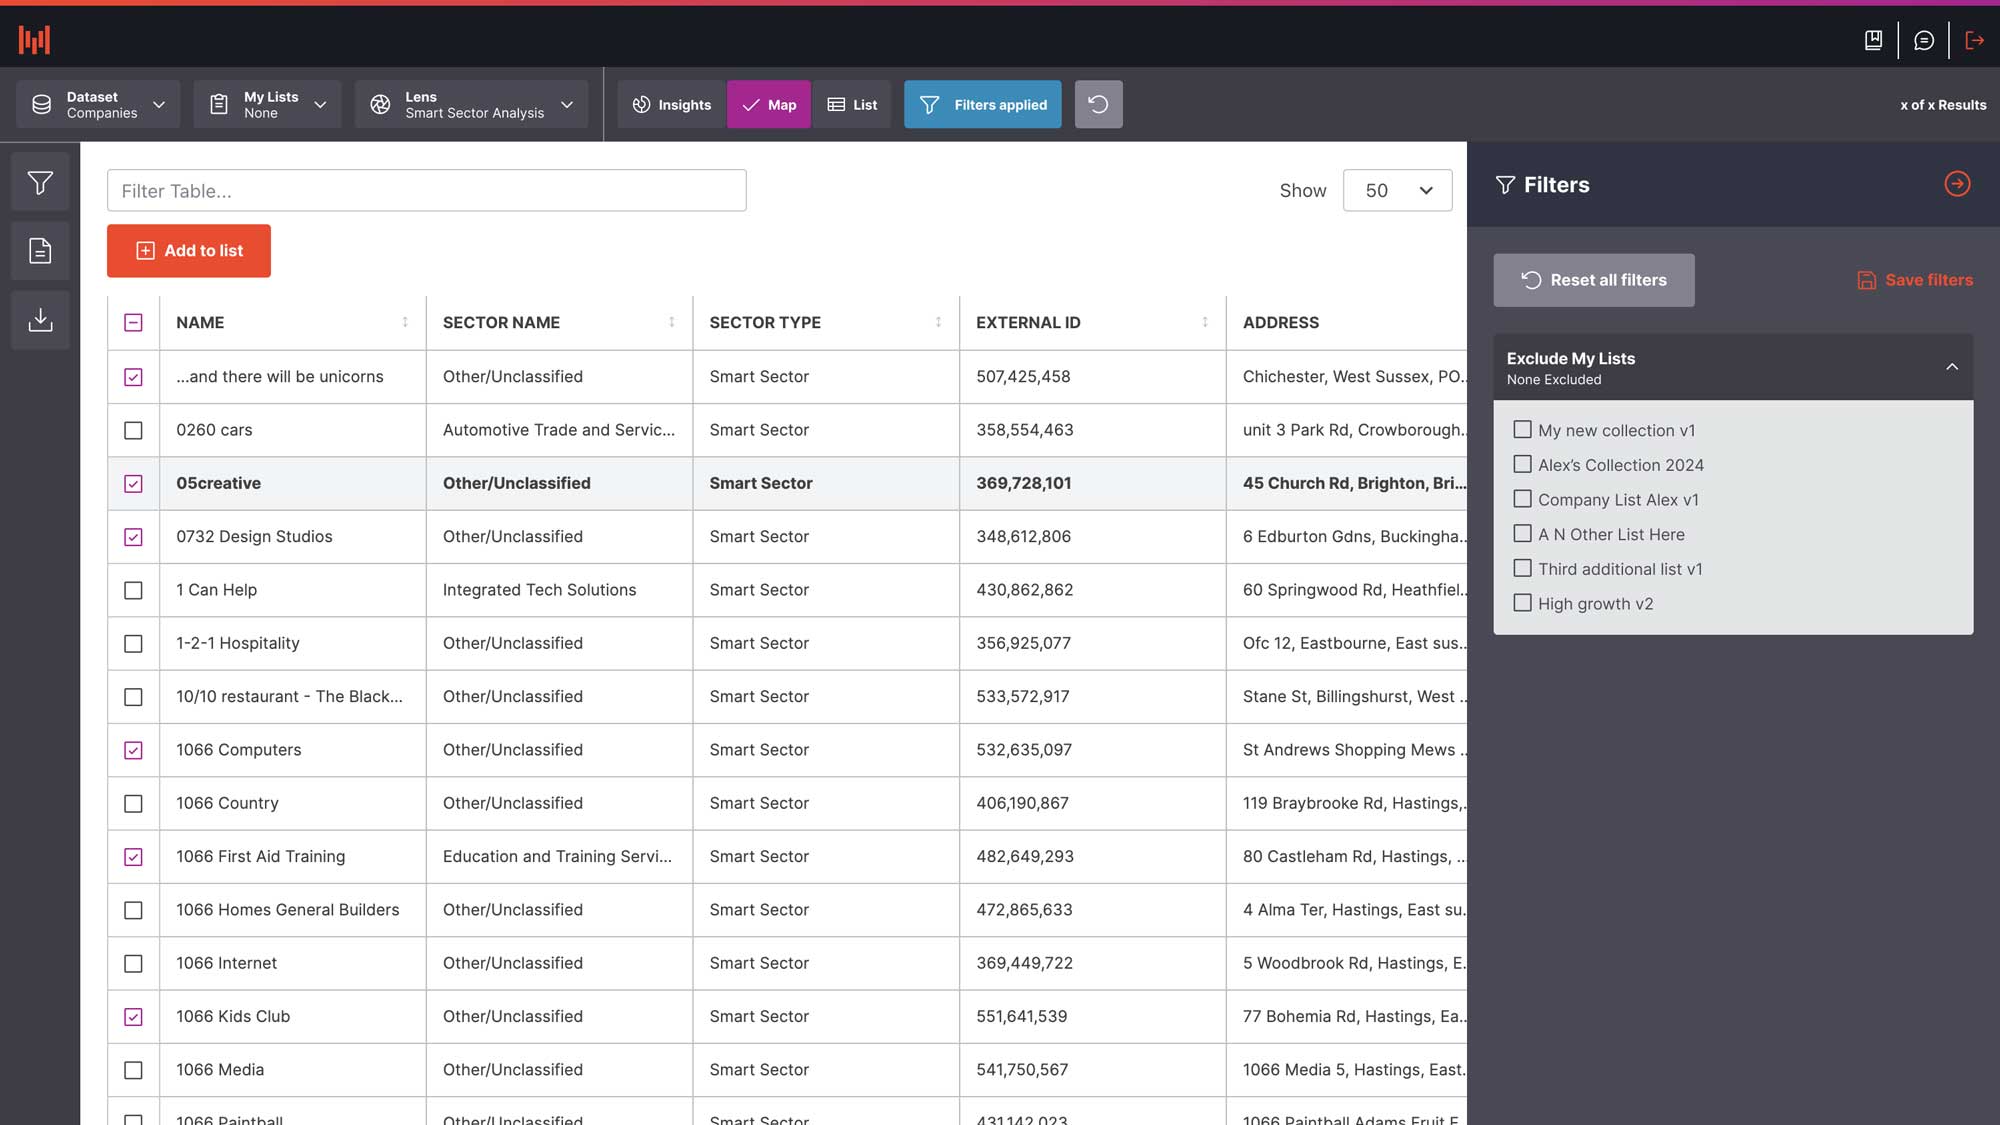Click the Filter Table search field
The width and height of the screenshot is (2000, 1125).
point(426,190)
